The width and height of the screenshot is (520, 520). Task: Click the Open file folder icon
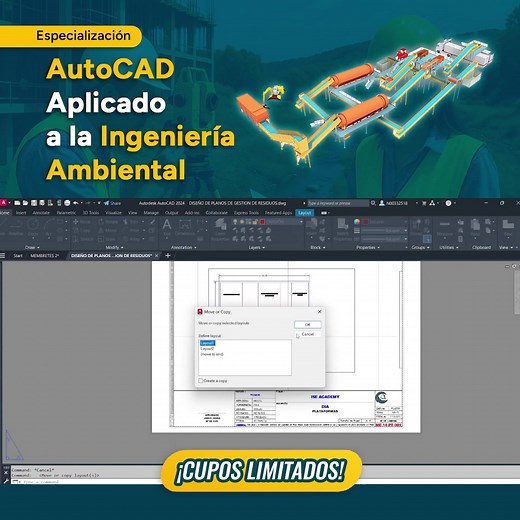tap(25, 203)
